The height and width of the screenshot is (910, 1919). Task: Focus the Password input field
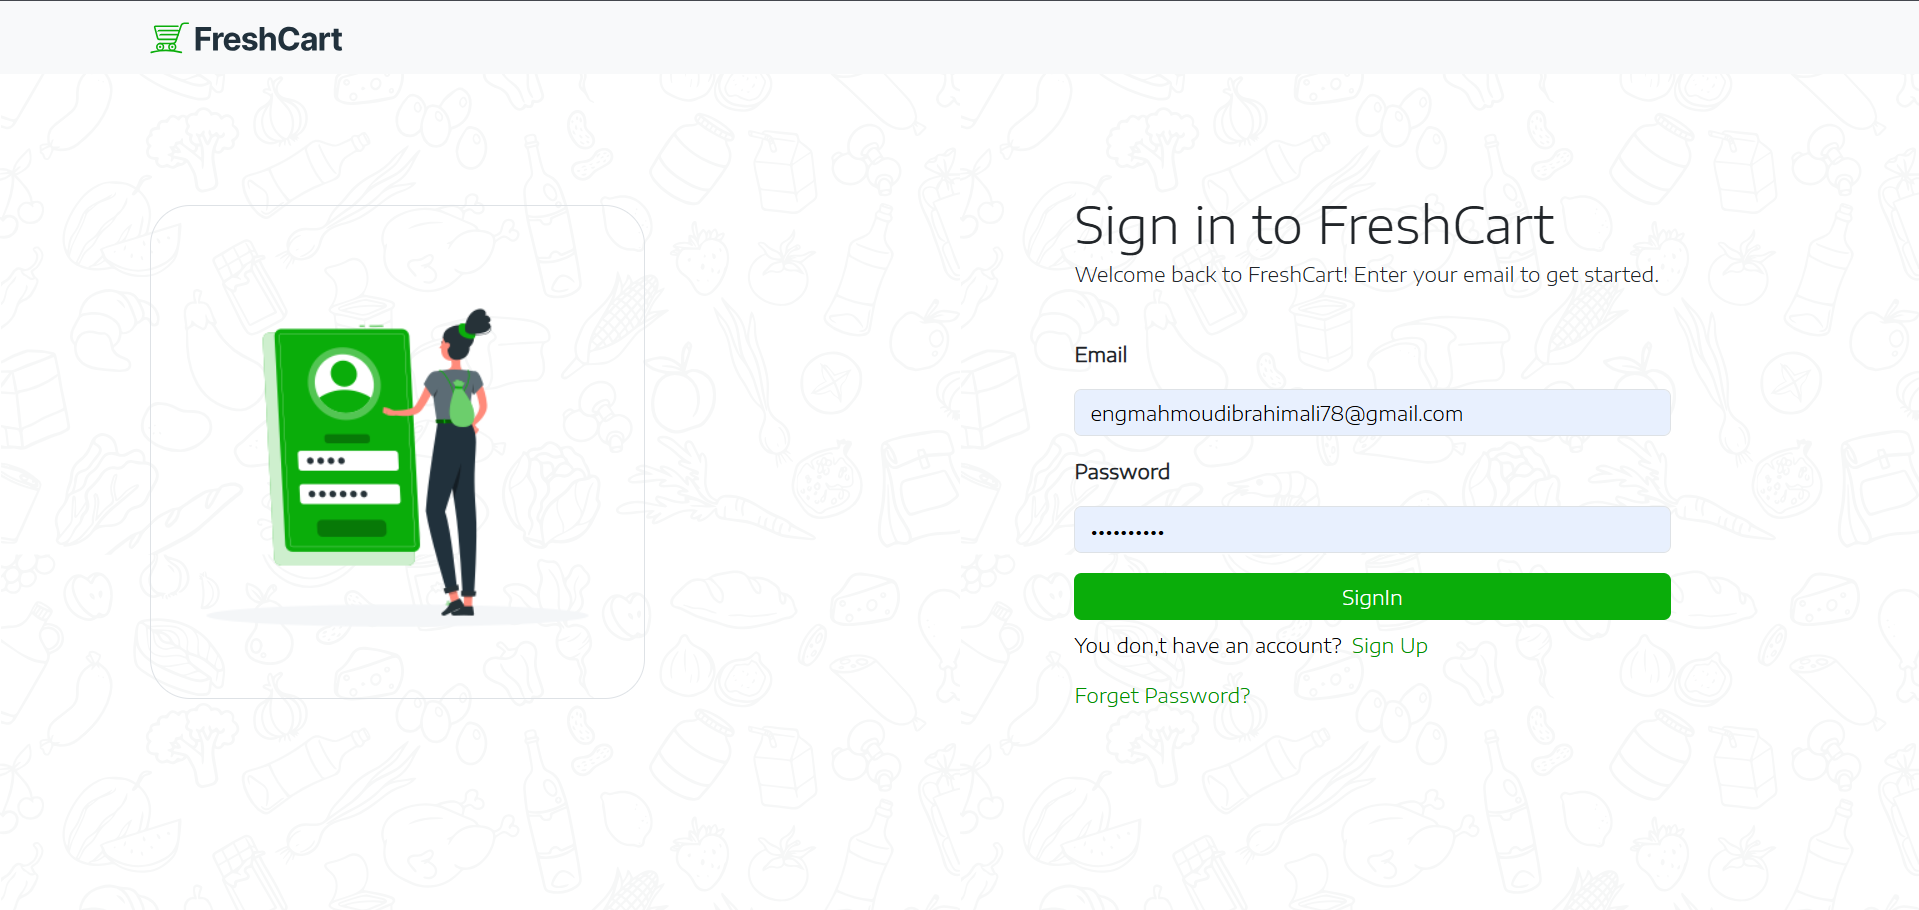click(x=1371, y=530)
